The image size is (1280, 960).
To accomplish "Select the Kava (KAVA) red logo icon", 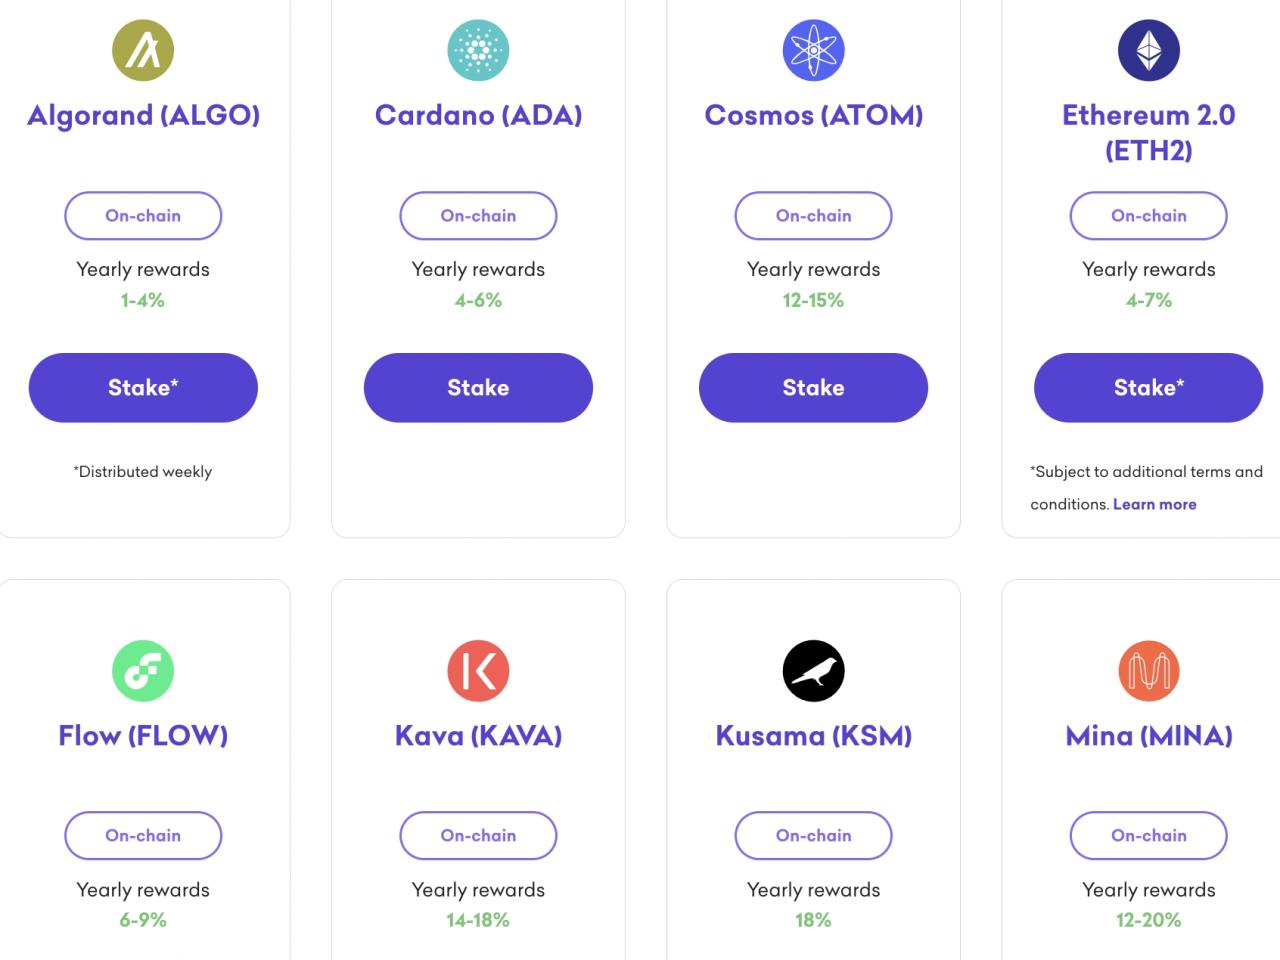I will point(478,671).
